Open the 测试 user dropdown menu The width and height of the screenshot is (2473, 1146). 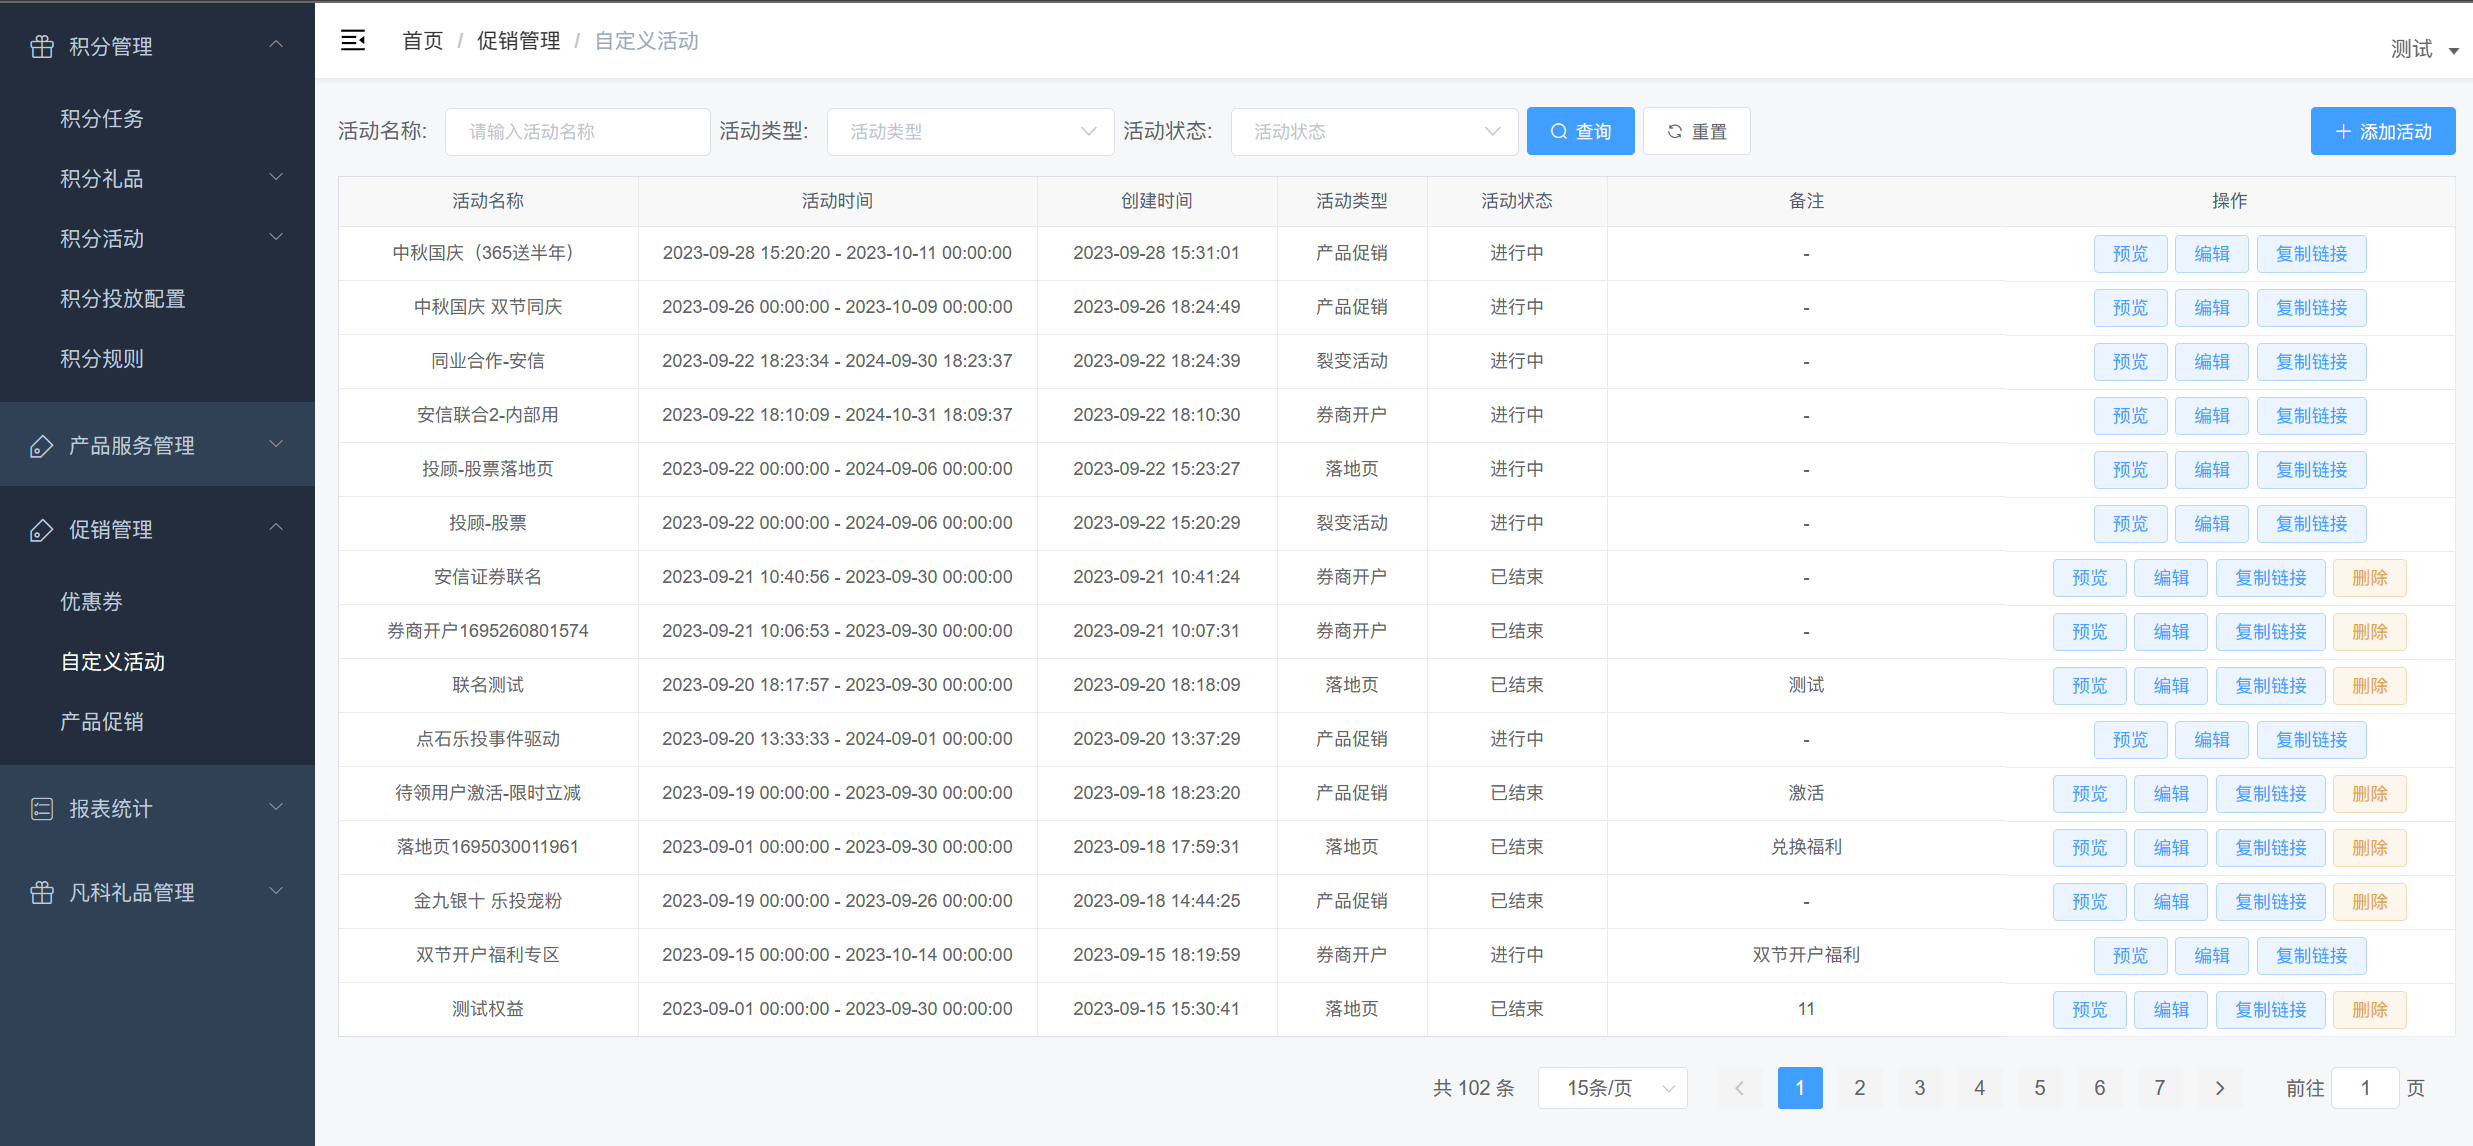(x=2424, y=49)
